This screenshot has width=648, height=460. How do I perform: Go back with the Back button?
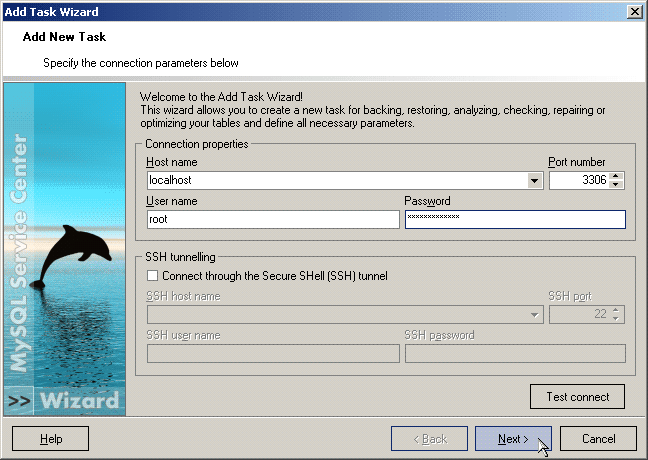[x=429, y=439]
